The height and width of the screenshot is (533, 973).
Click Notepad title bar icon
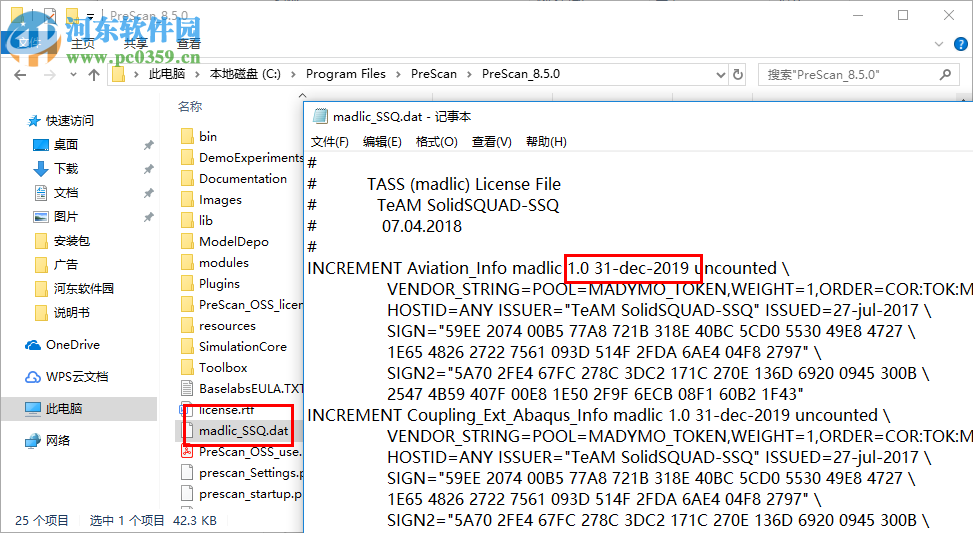[x=320, y=116]
